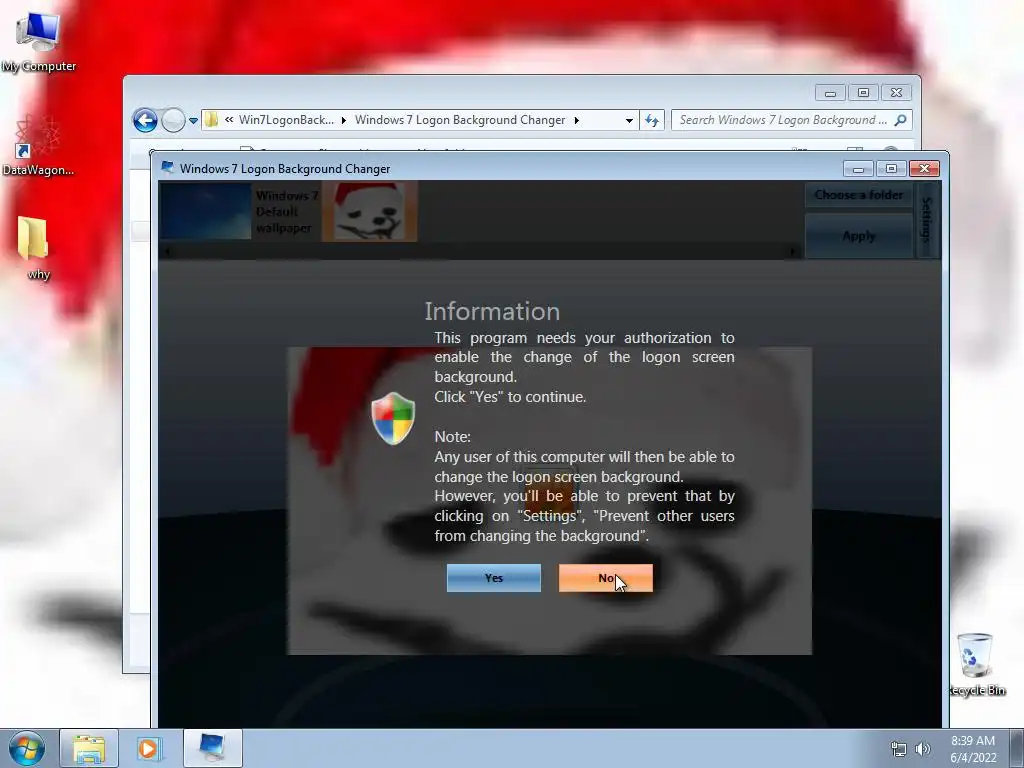Open My Computer desktop icon
1024x768 pixels.
click(x=39, y=41)
